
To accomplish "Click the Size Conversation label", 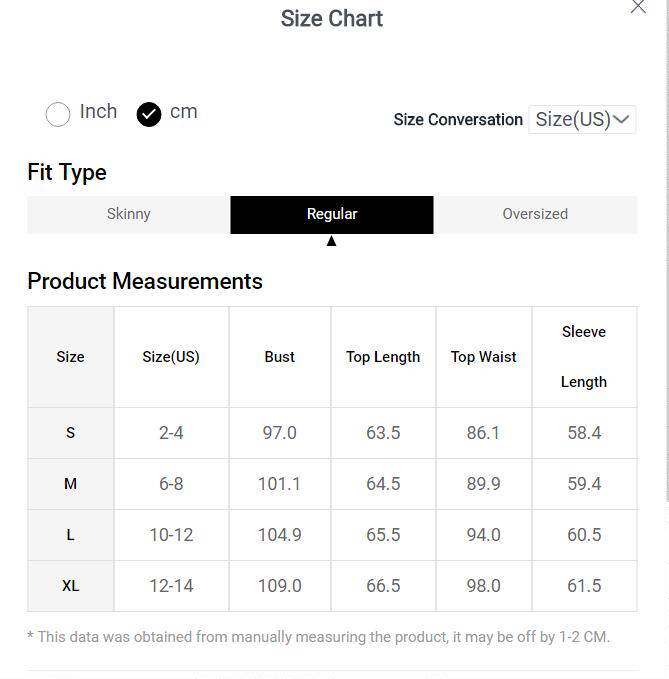I will pos(458,120).
